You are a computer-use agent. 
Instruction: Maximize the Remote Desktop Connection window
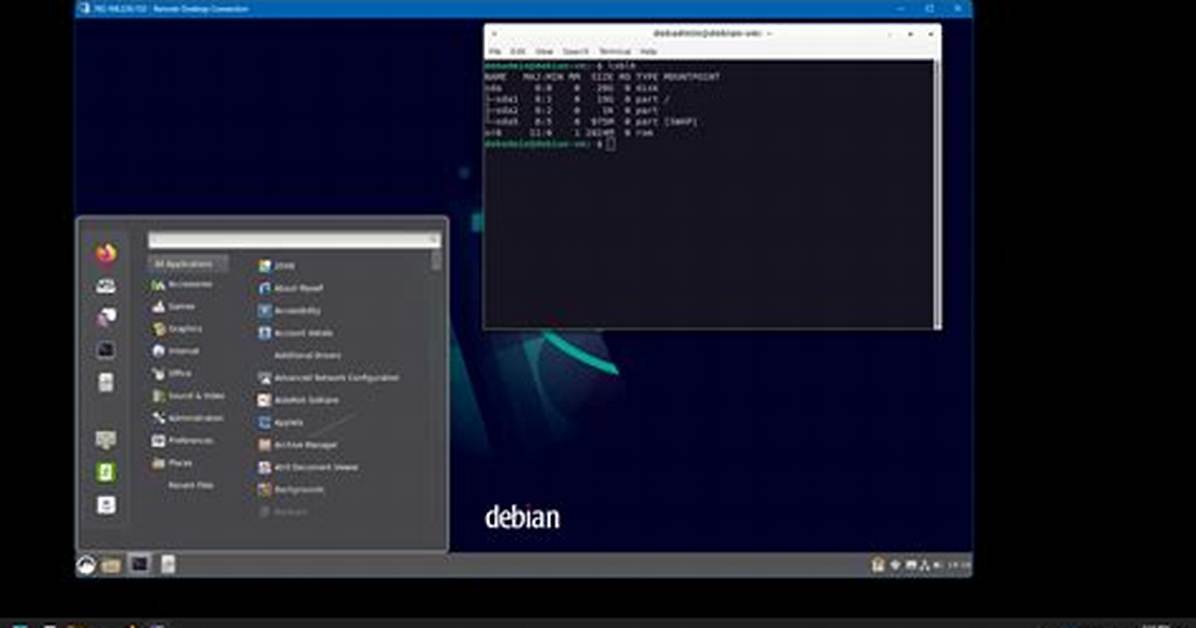[929, 8]
